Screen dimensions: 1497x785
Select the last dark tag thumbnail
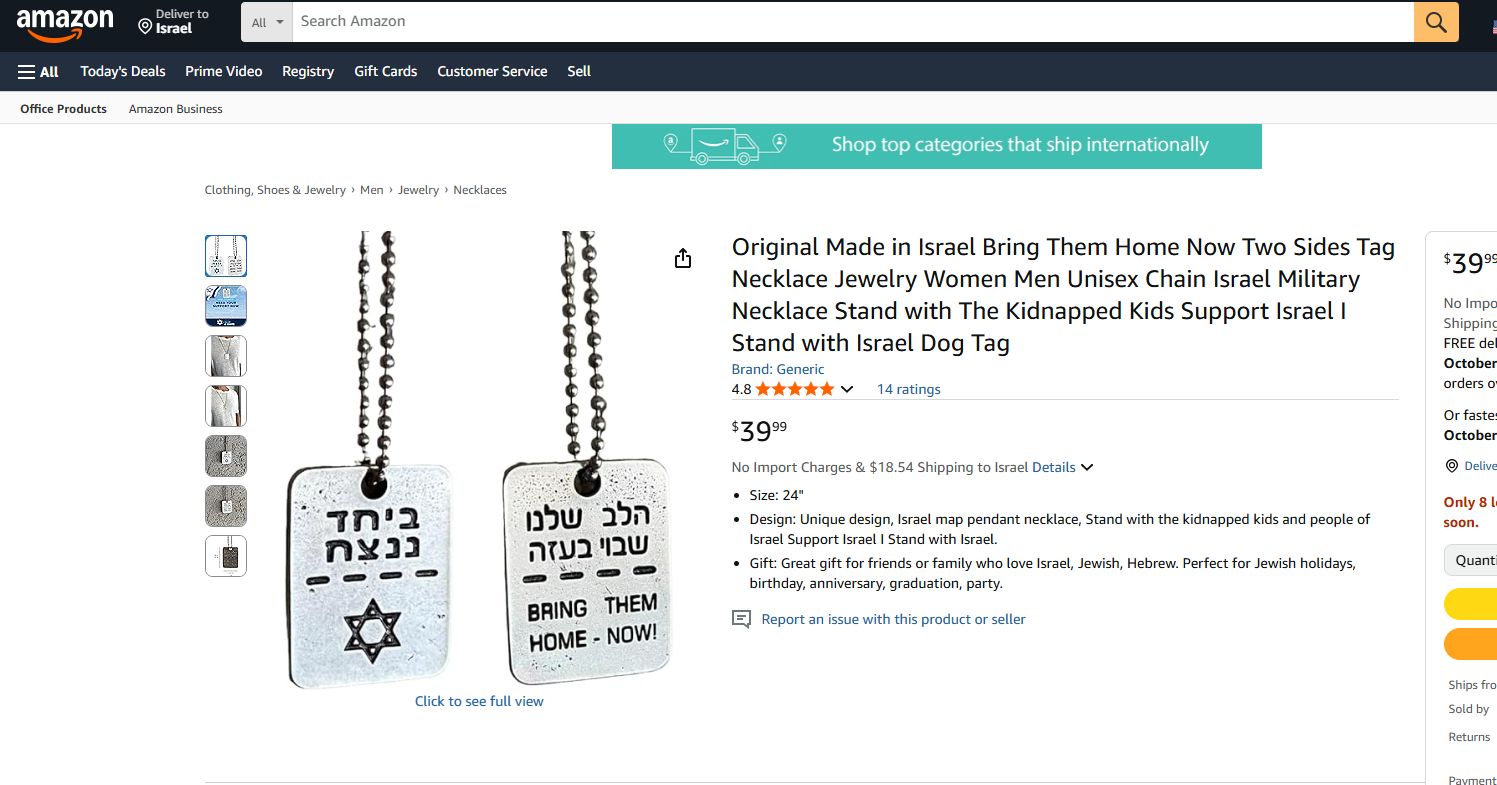click(226, 556)
